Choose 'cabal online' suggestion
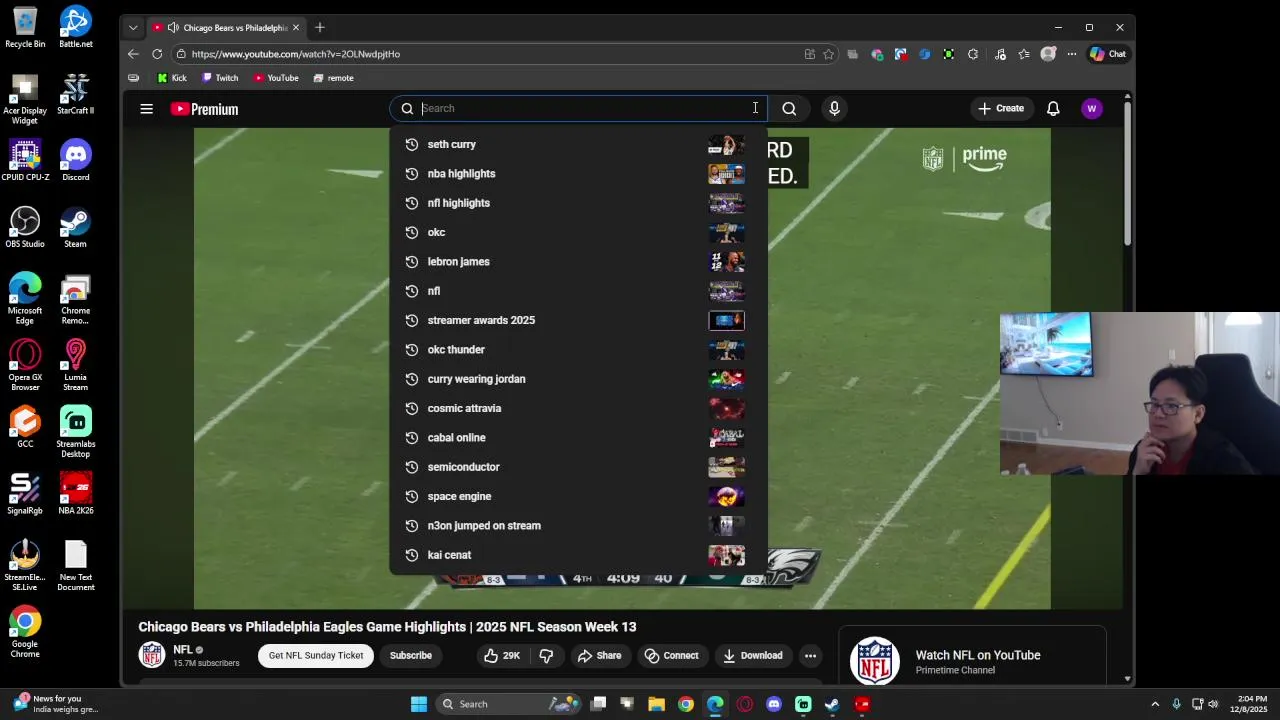The width and height of the screenshot is (1280, 720). click(x=578, y=438)
